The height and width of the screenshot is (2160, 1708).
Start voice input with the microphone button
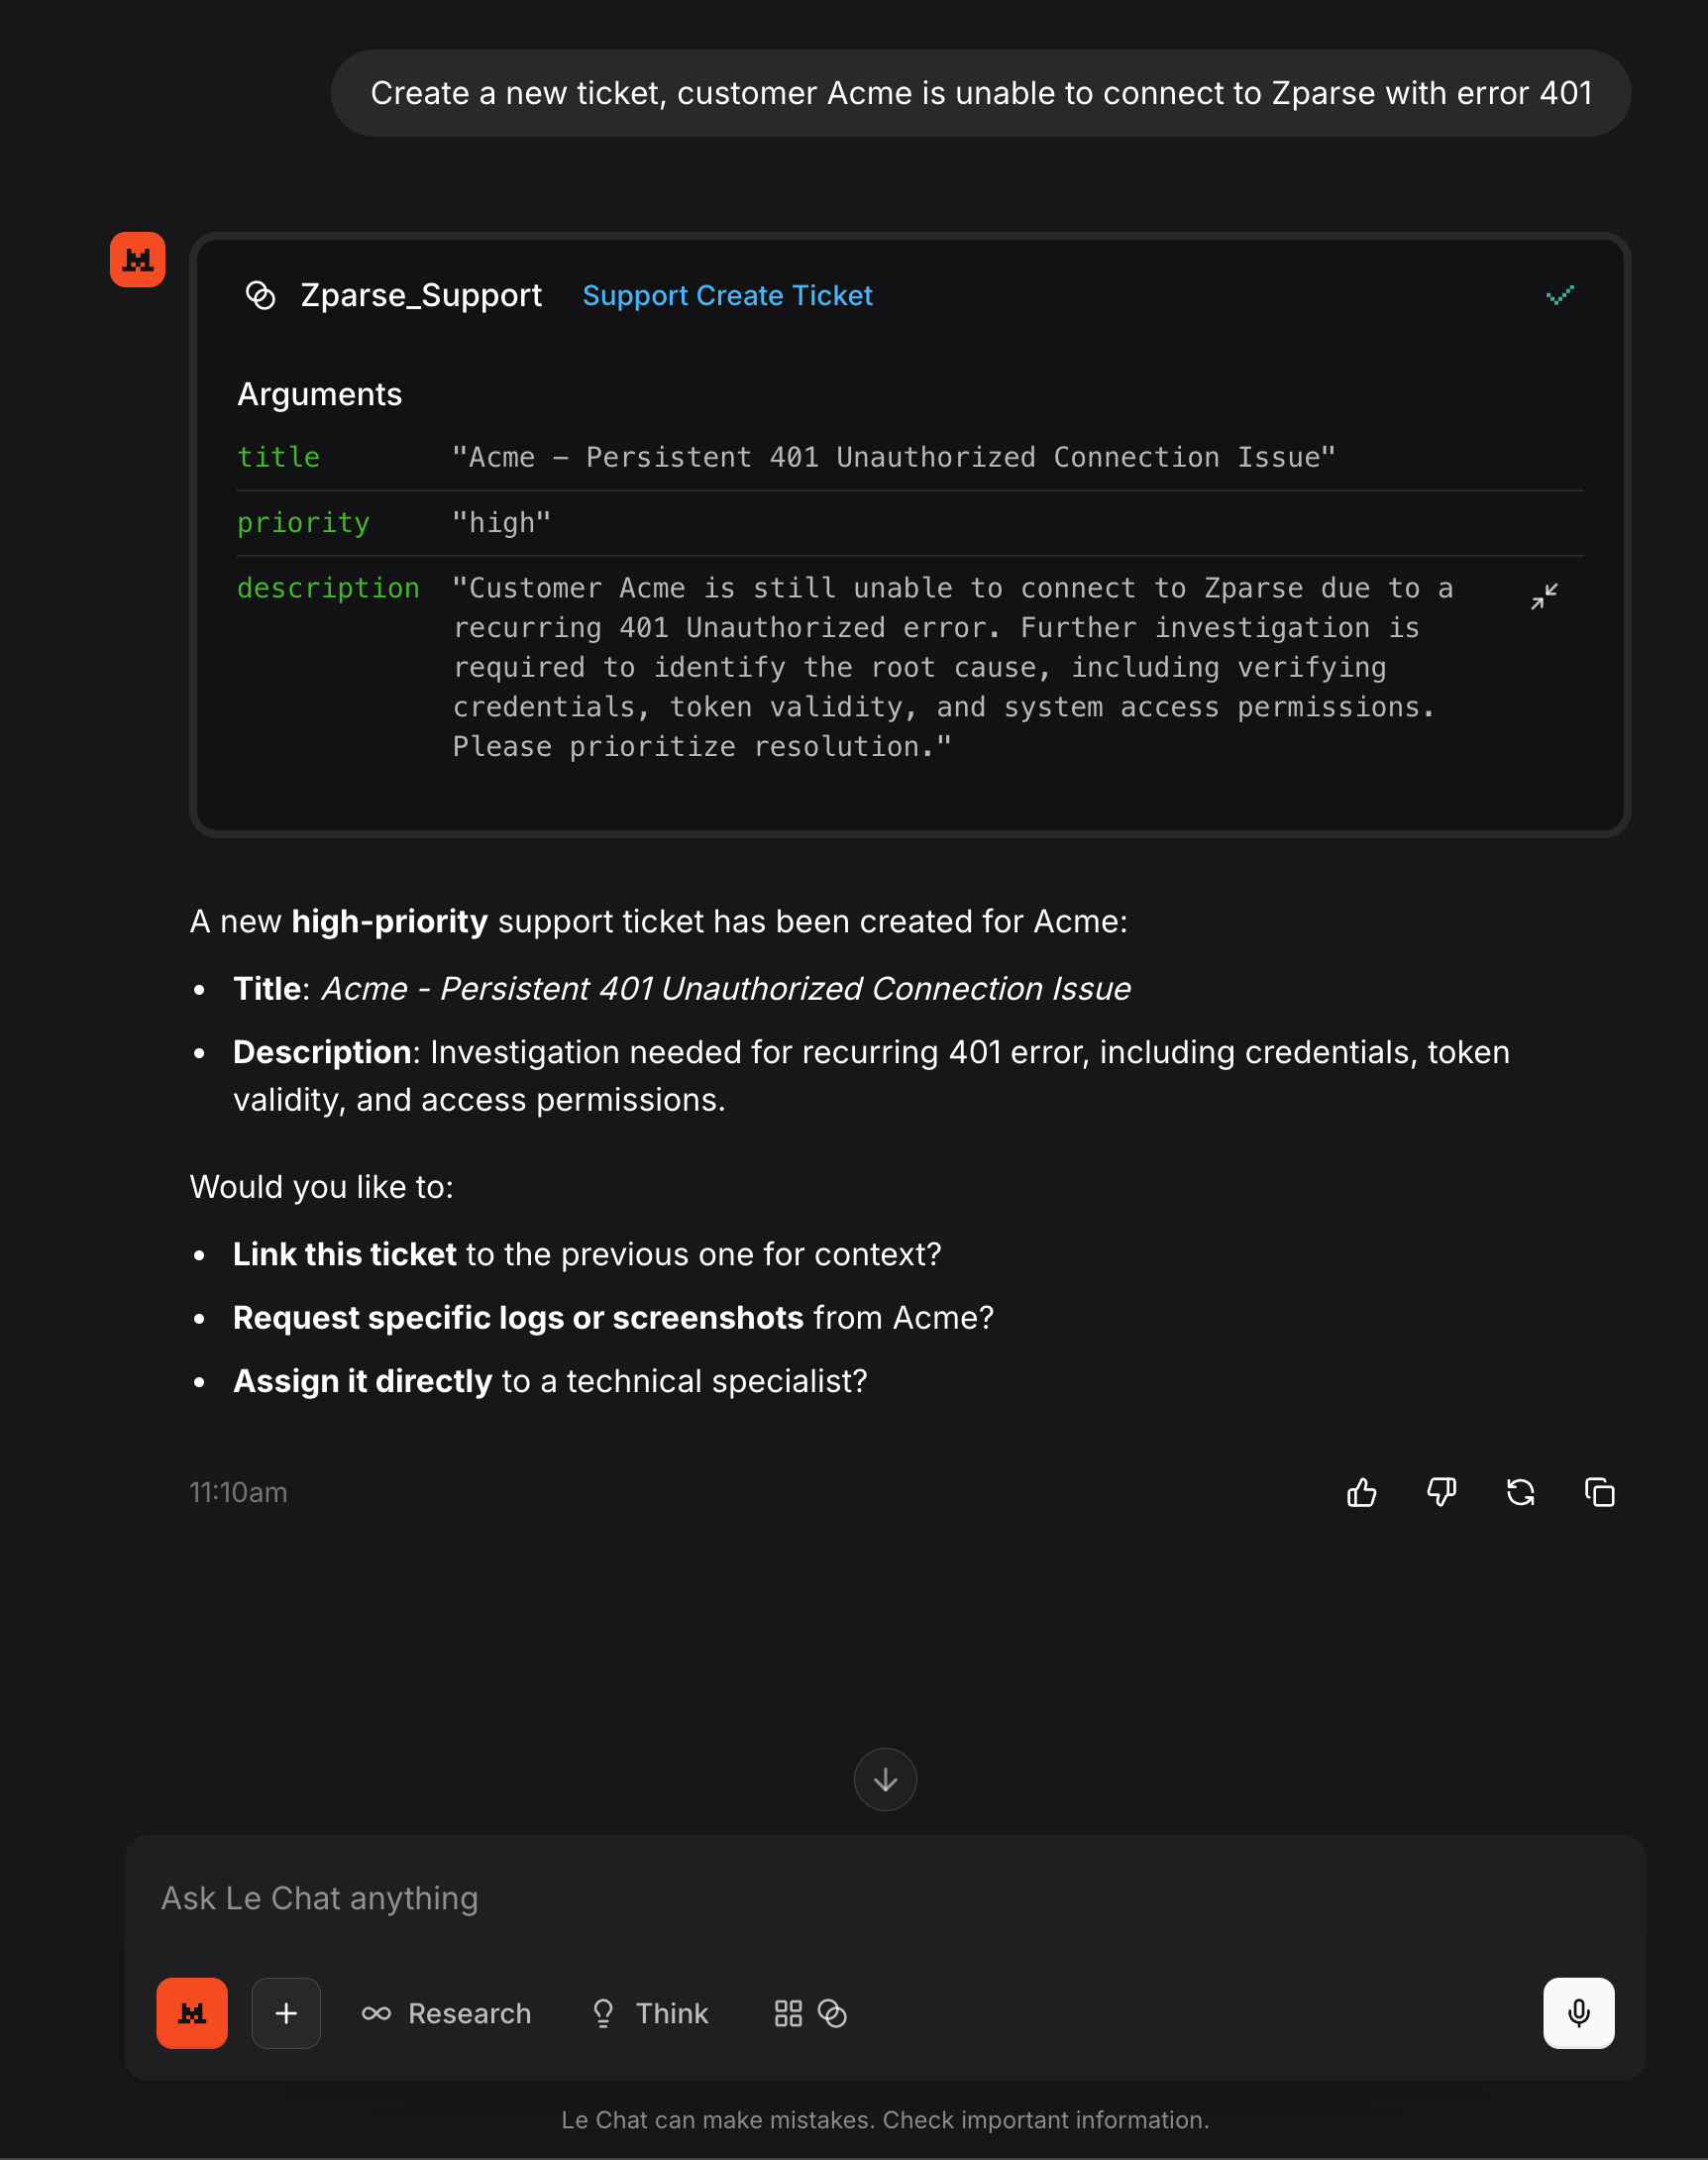tap(1578, 2013)
